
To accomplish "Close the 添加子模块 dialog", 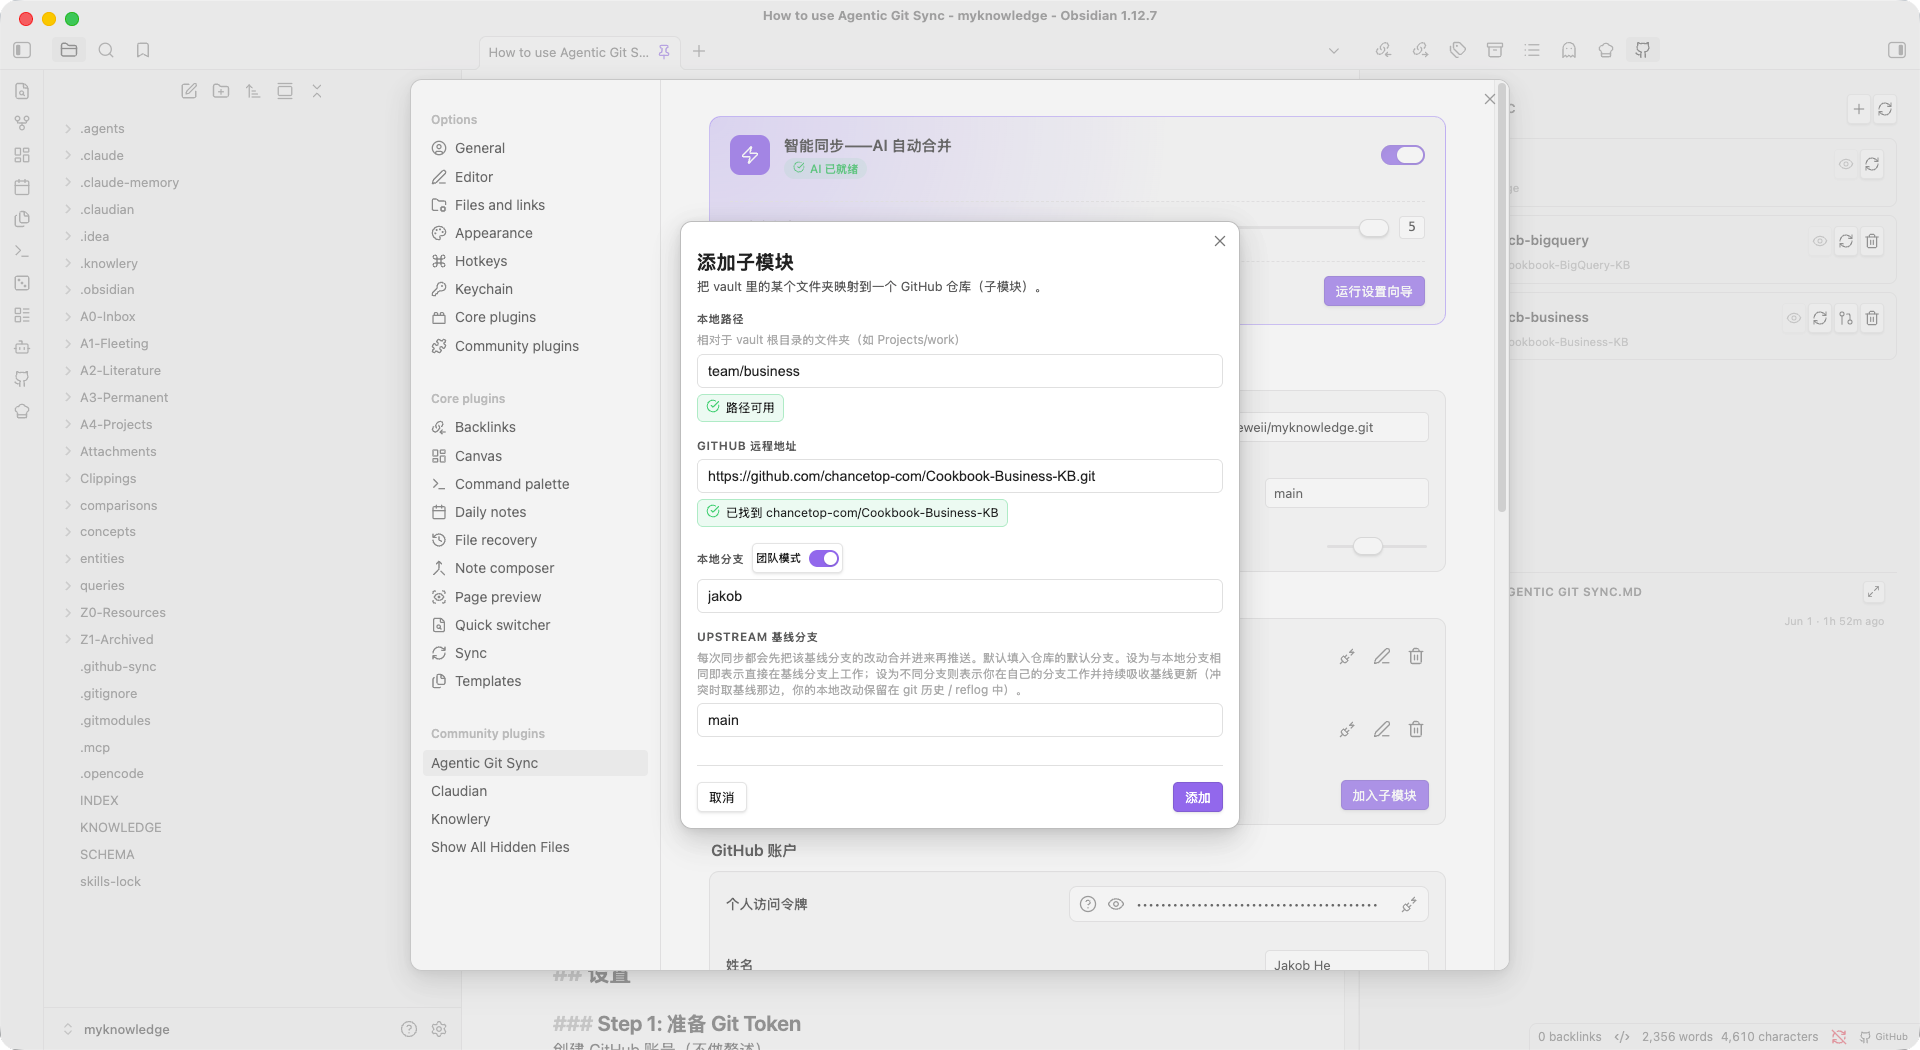I will (1220, 241).
